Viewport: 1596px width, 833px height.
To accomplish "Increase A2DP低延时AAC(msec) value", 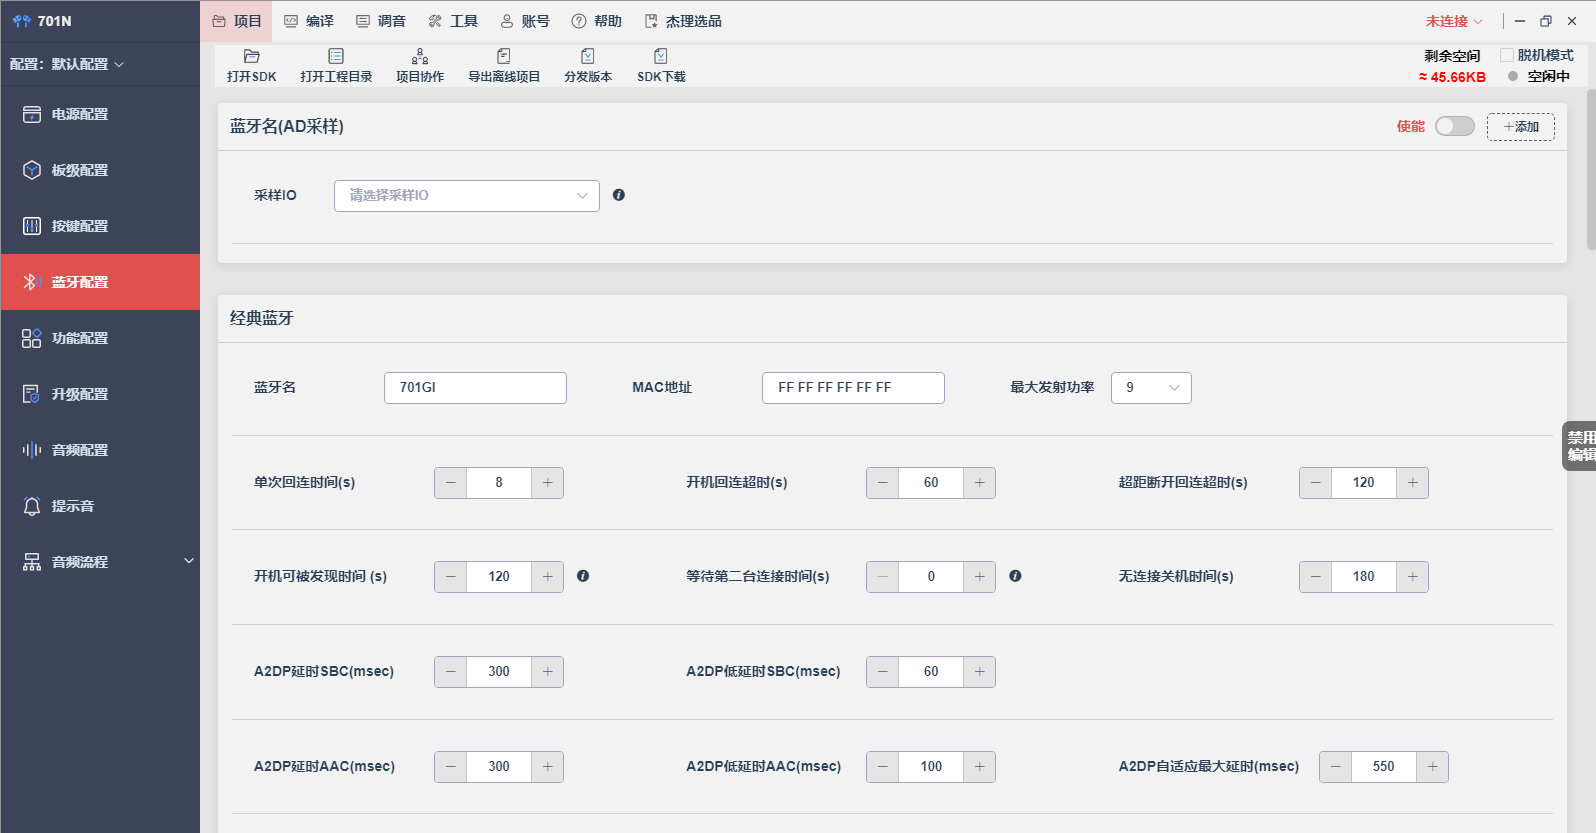I will tap(980, 767).
